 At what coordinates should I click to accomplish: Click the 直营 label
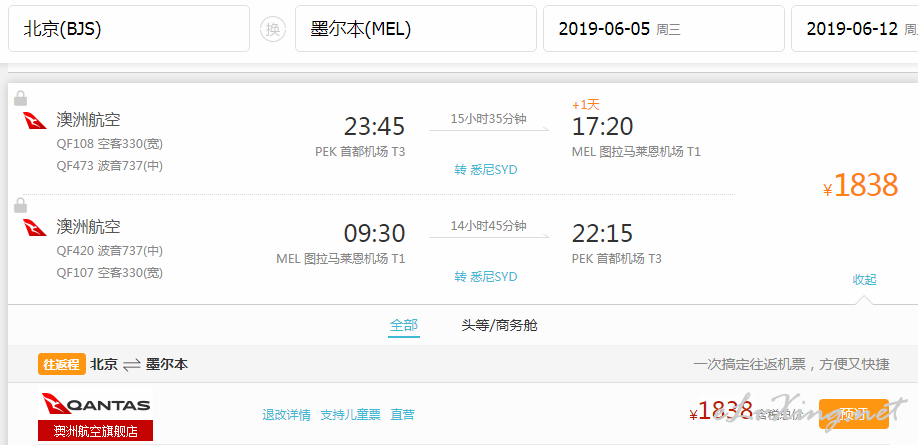coord(402,414)
